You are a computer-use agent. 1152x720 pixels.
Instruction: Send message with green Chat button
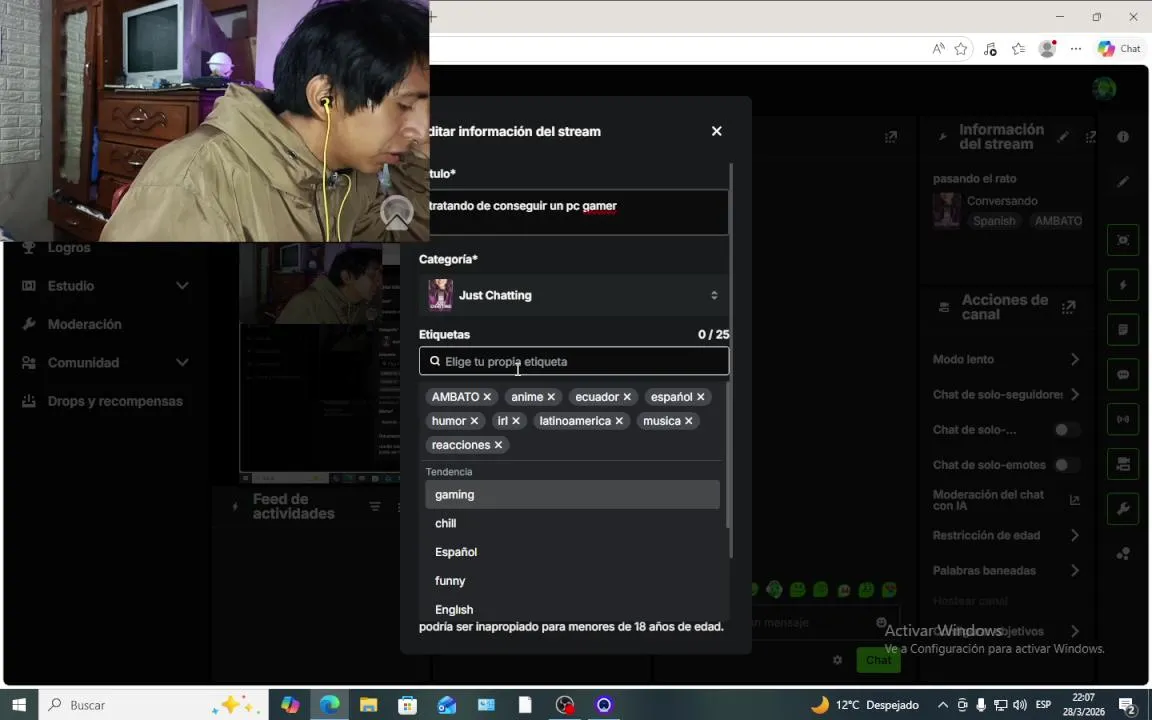(878, 660)
